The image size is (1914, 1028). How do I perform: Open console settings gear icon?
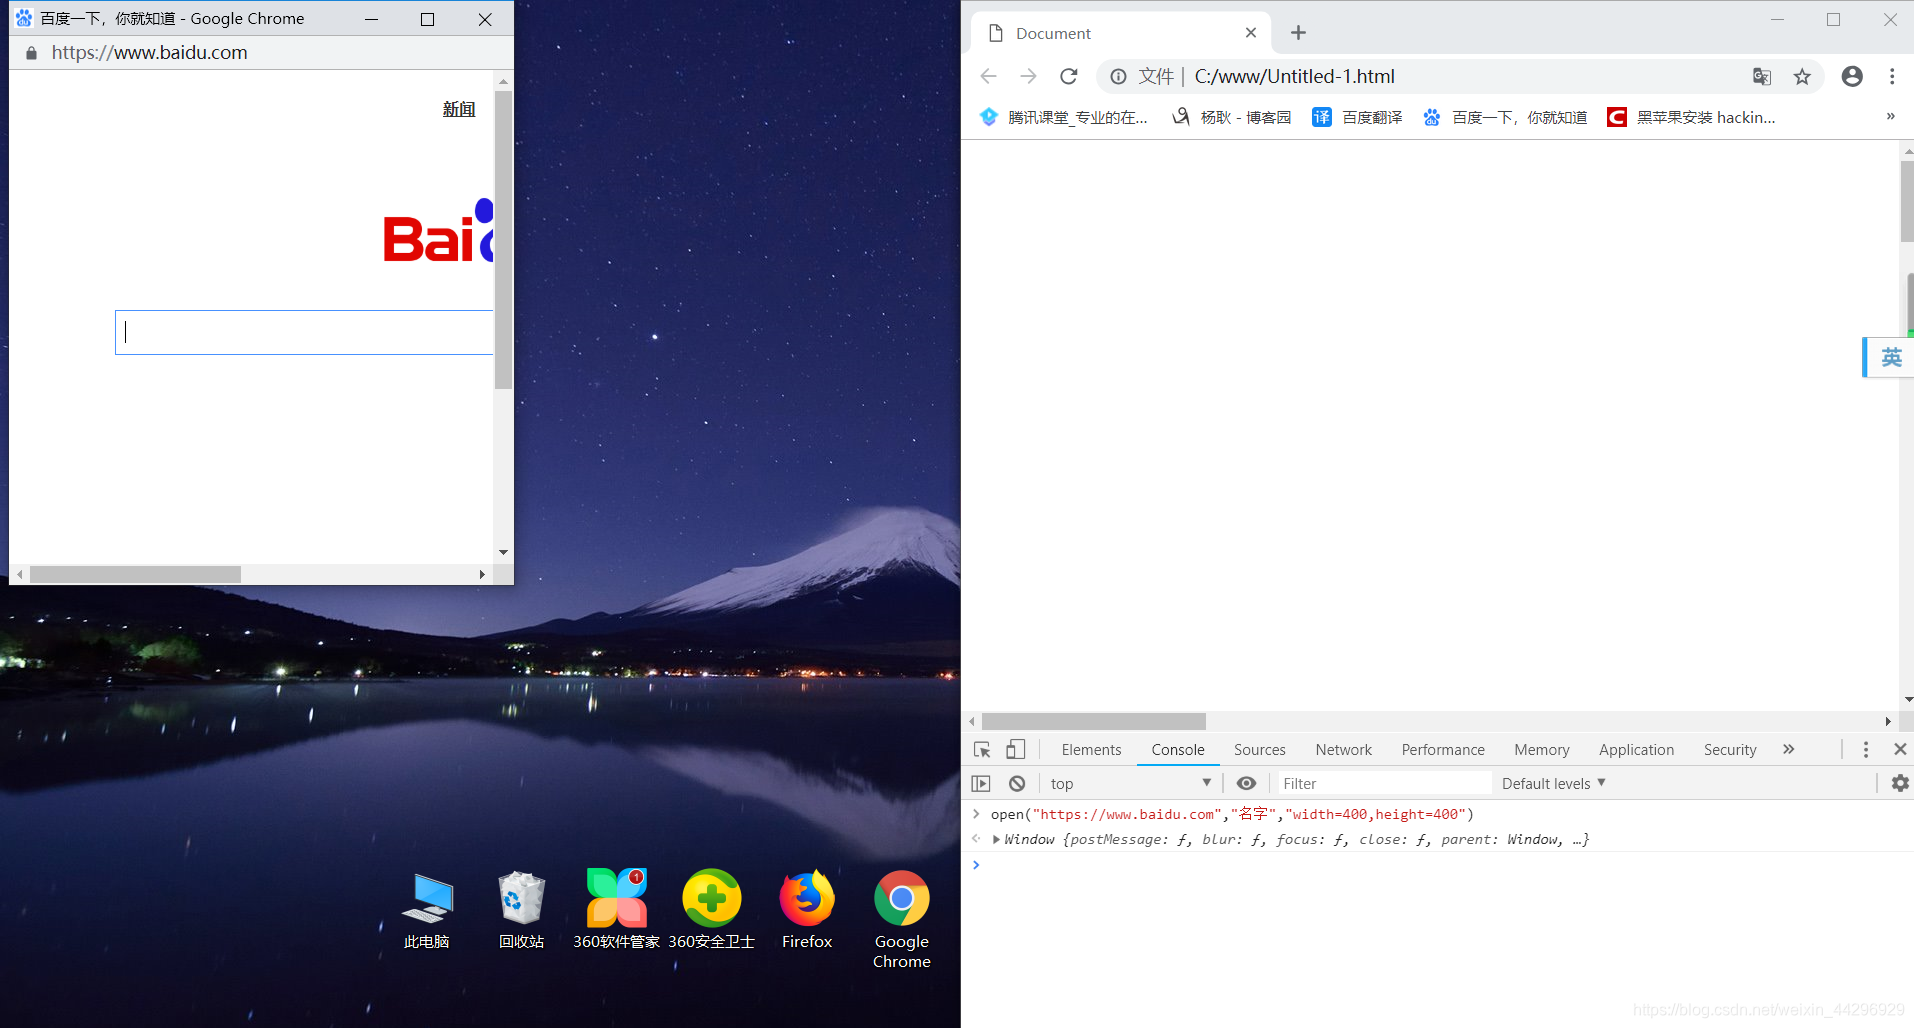1900,784
